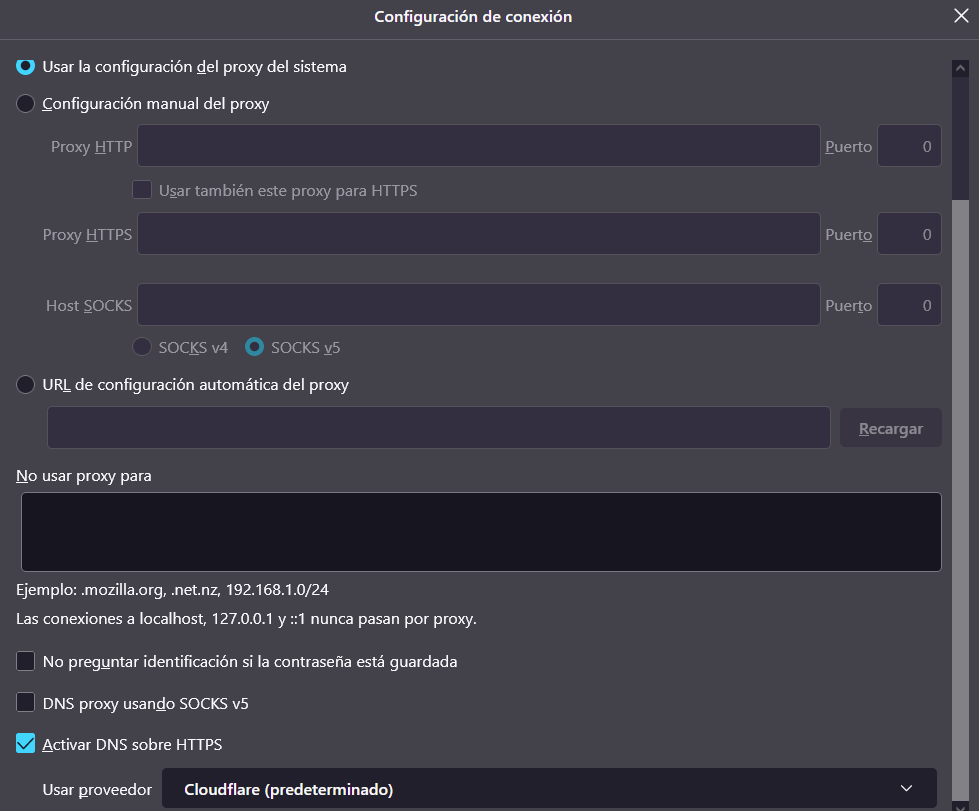The width and height of the screenshot is (979, 811).
Task: Select 'Usar la configuración del proxy del sistema'
Action: [x=26, y=66]
